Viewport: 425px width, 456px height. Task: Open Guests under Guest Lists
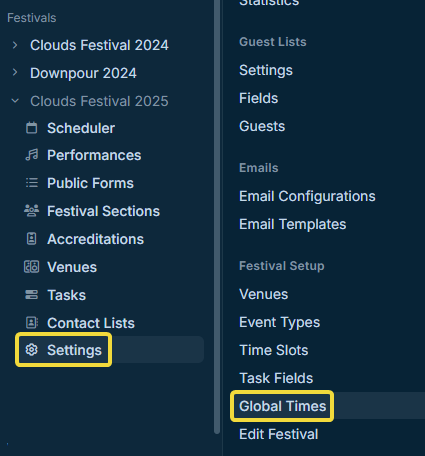point(262,126)
